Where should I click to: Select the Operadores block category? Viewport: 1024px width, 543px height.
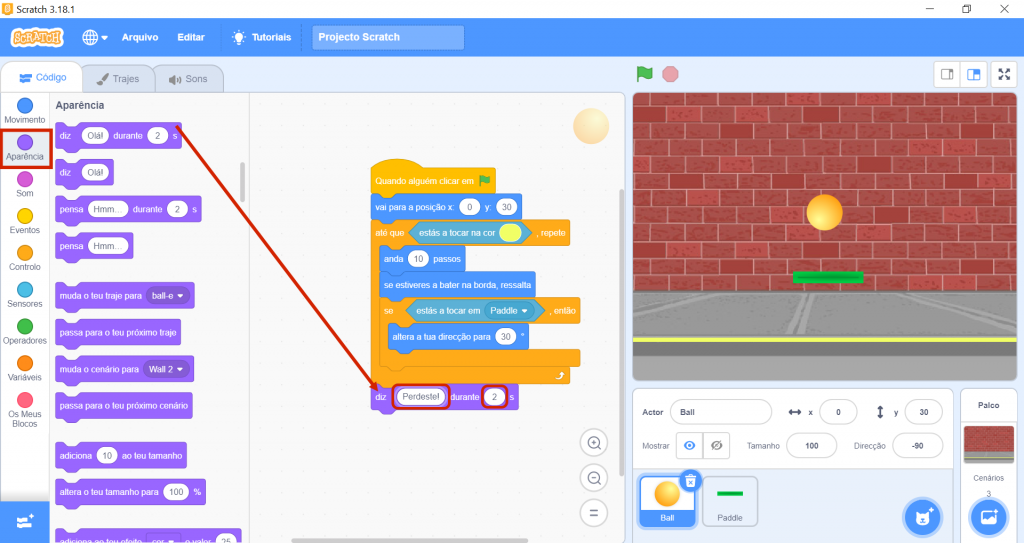tap(25, 331)
